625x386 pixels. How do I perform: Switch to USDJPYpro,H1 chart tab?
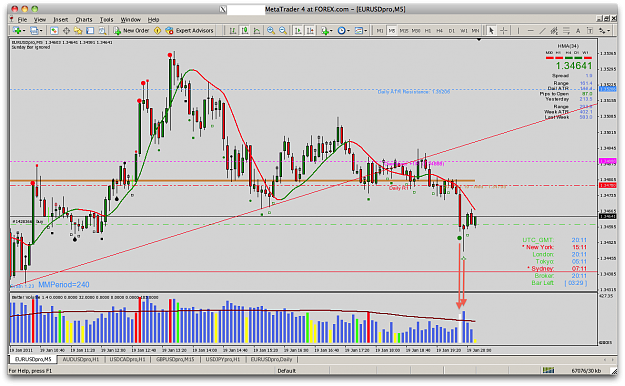click(222, 359)
